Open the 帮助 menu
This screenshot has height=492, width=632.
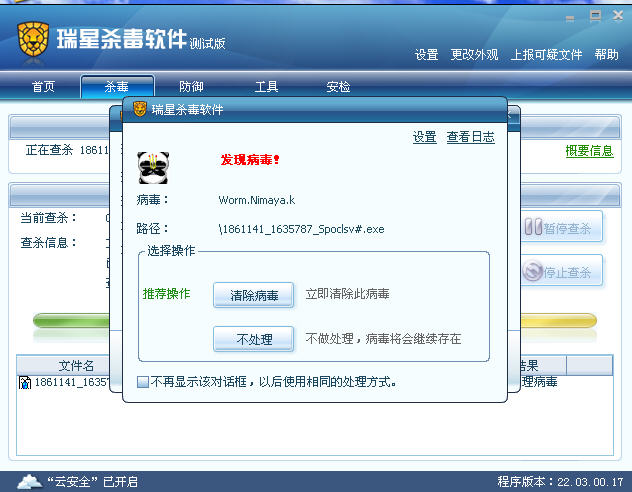(x=606, y=54)
